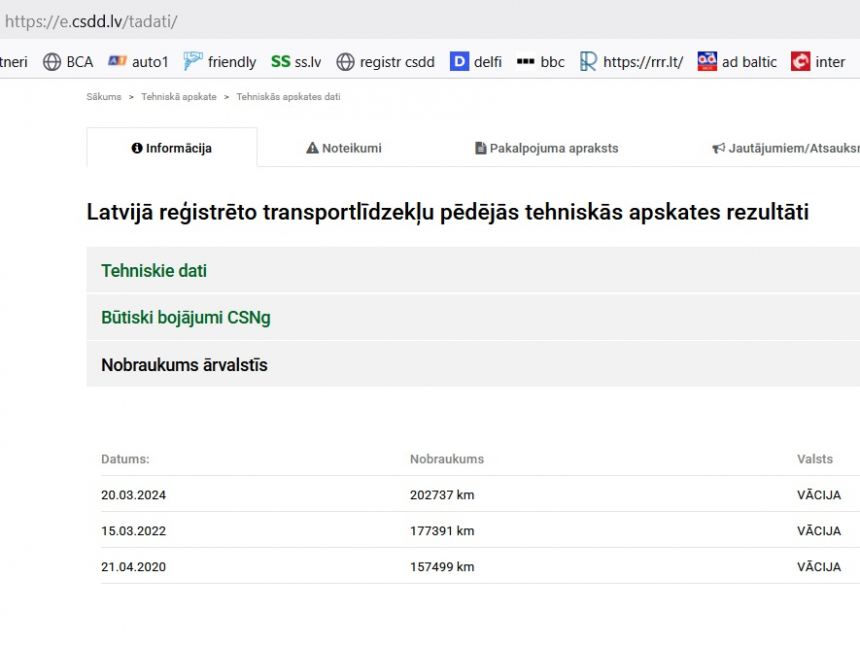Image resolution: width=860 pixels, height=646 pixels.
Task: Select the mileage 202737 km
Action: click(442, 495)
